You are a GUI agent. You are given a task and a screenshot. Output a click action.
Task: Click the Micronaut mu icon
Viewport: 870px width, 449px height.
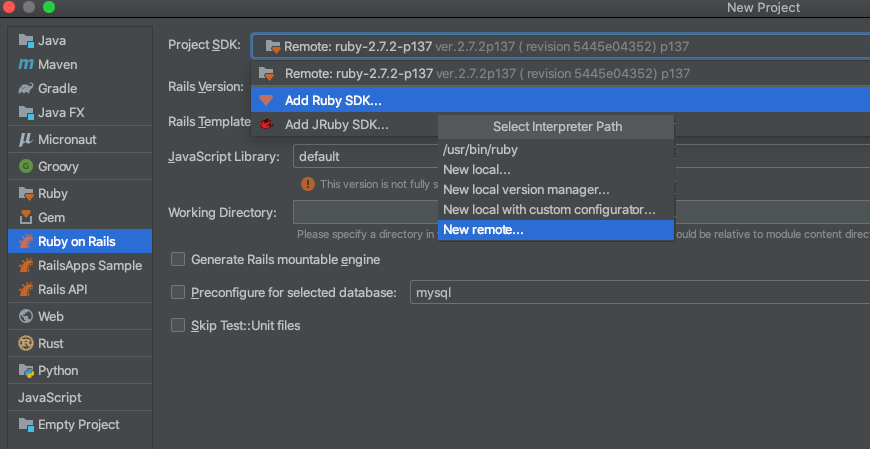(26, 139)
